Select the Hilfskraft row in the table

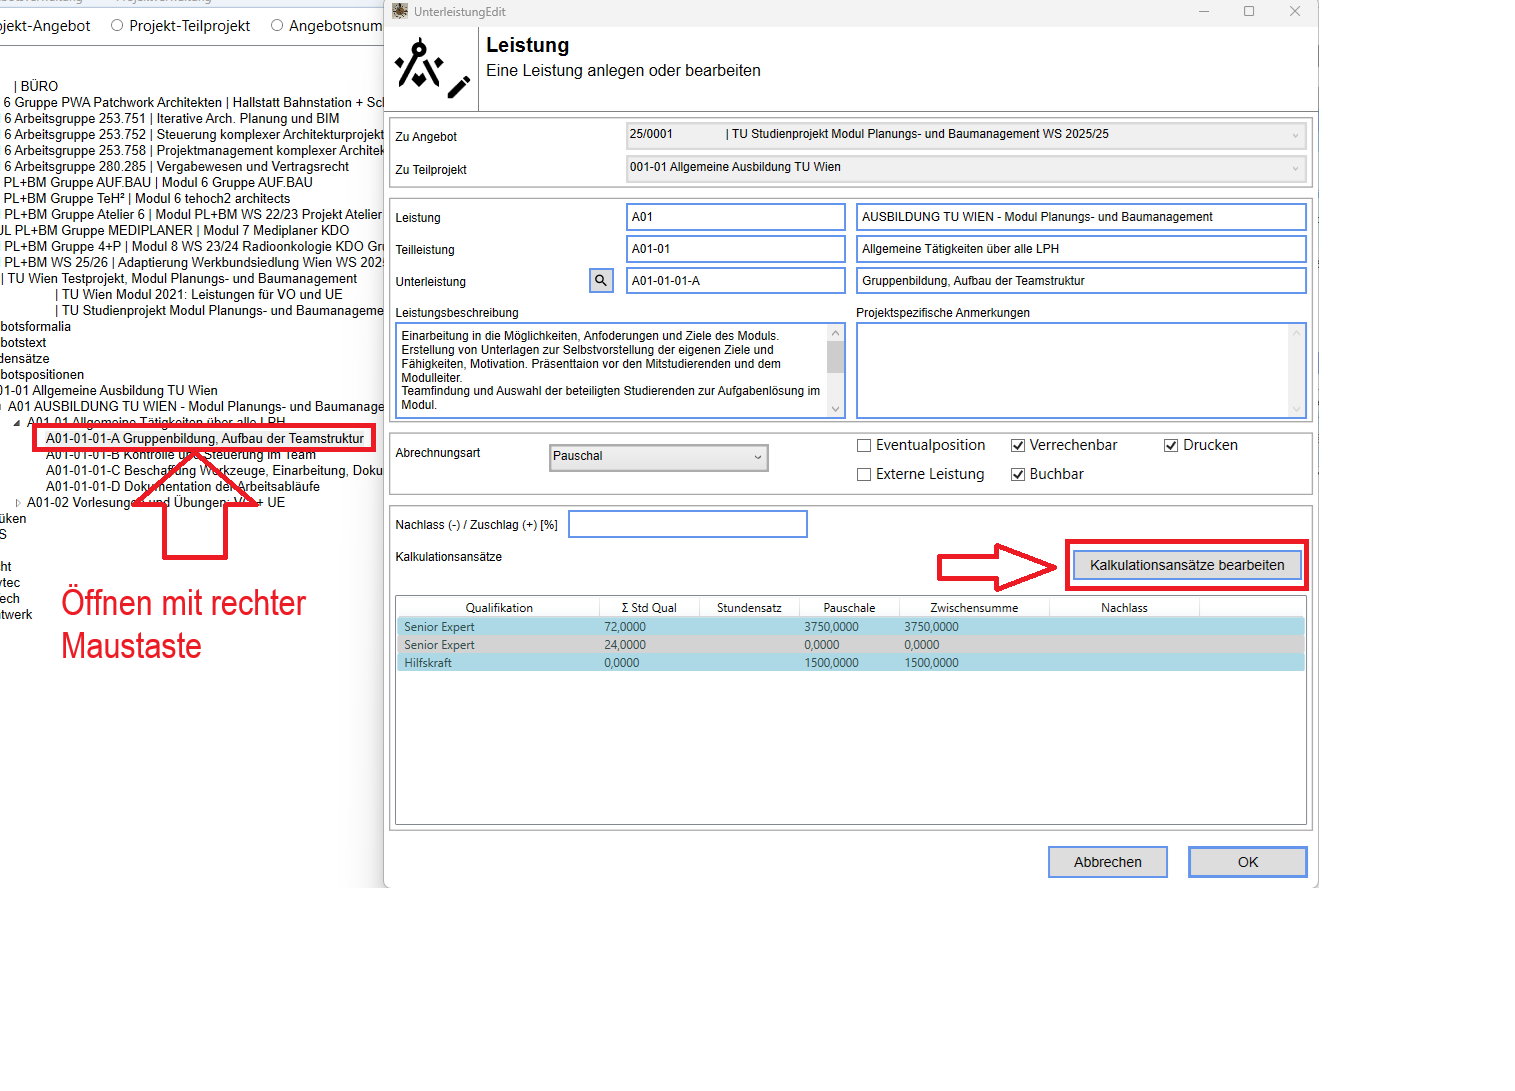point(428,663)
